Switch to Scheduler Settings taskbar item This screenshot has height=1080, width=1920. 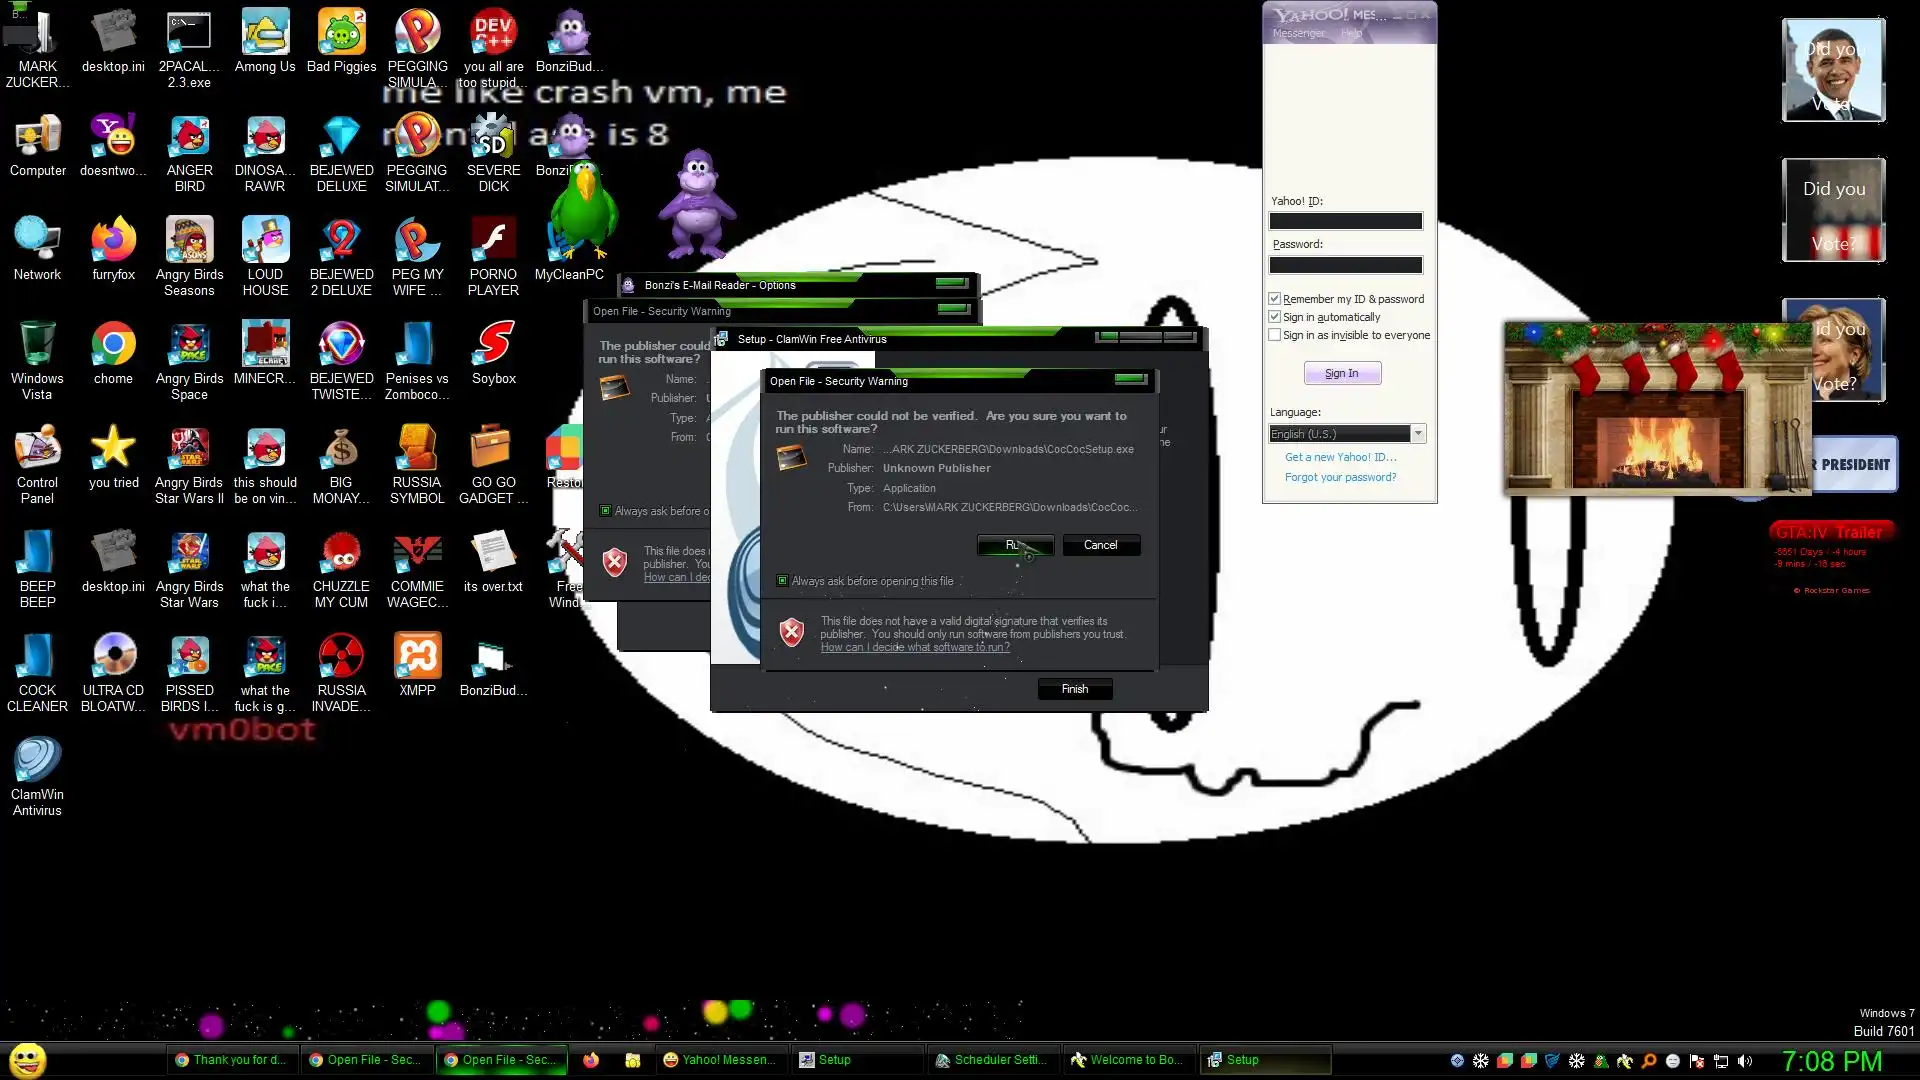991,1060
